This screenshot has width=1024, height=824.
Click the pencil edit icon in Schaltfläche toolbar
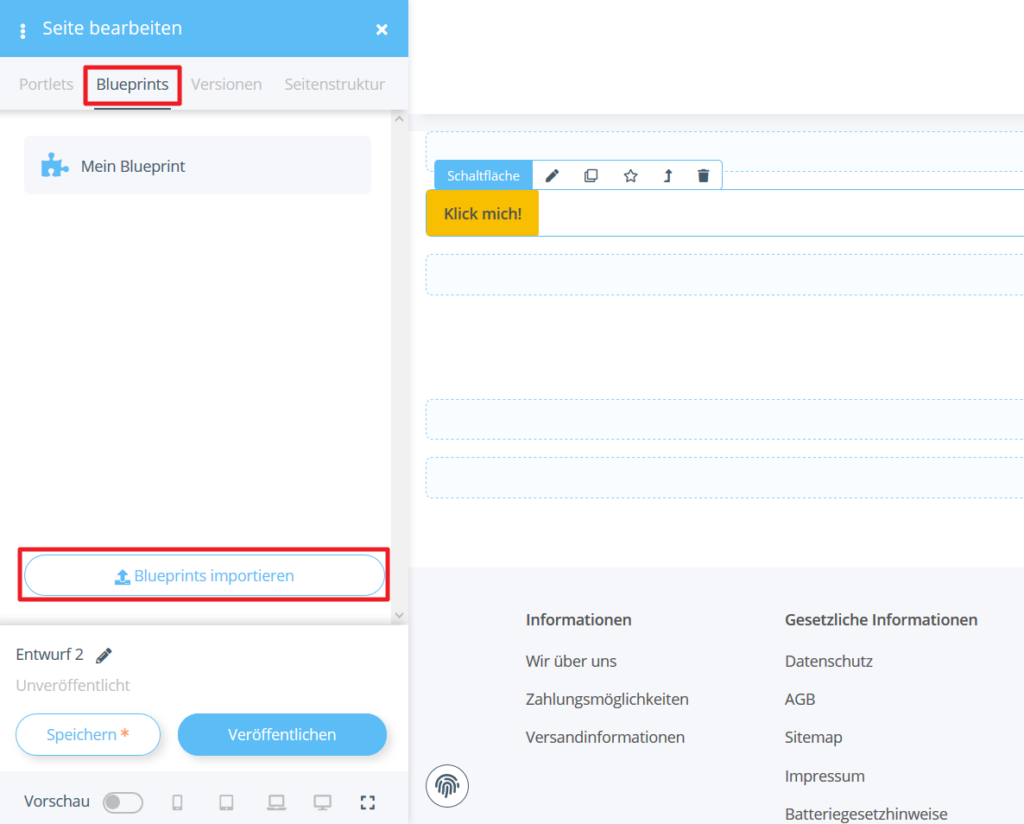coord(552,176)
